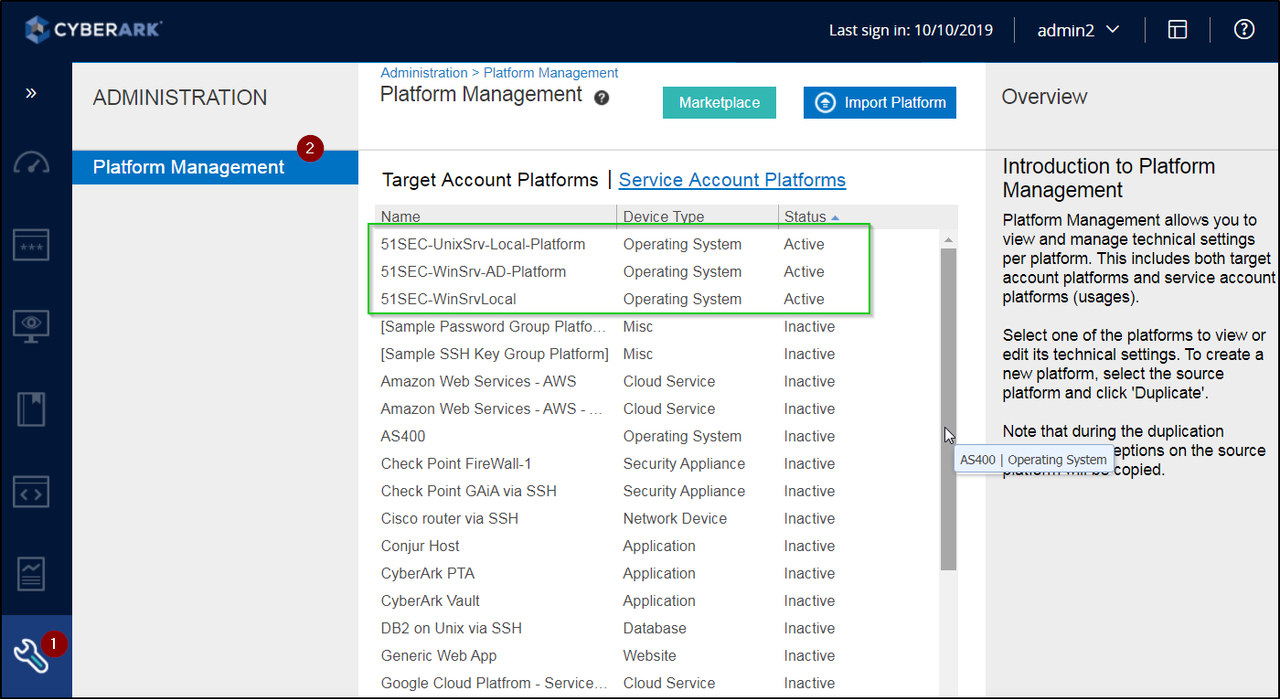Open the Accounts password icon in sidebar
The image size is (1280, 699).
[31, 245]
